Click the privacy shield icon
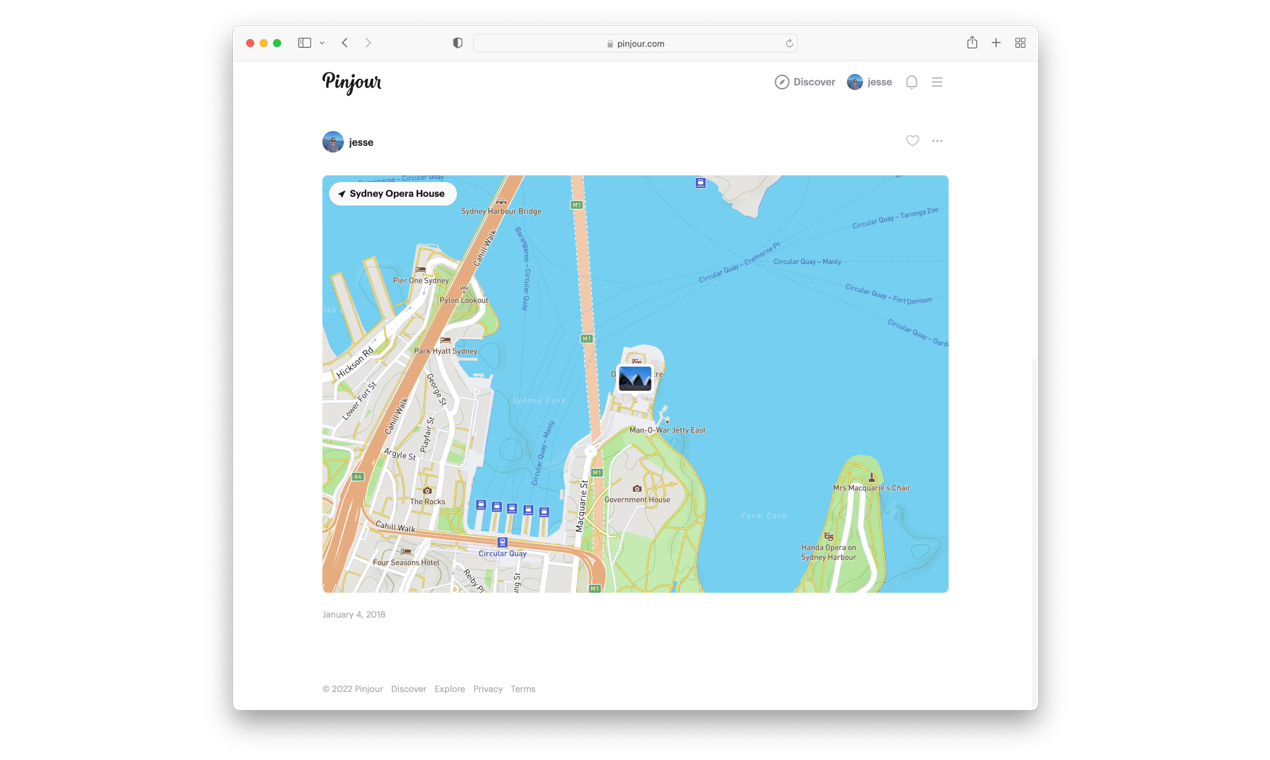The width and height of the screenshot is (1270, 760). pyautogui.click(x=457, y=43)
